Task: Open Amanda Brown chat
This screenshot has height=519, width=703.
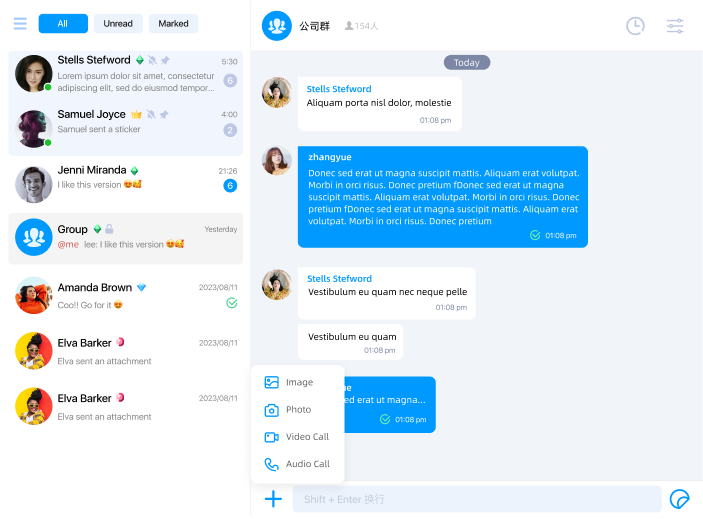Action: pos(126,295)
